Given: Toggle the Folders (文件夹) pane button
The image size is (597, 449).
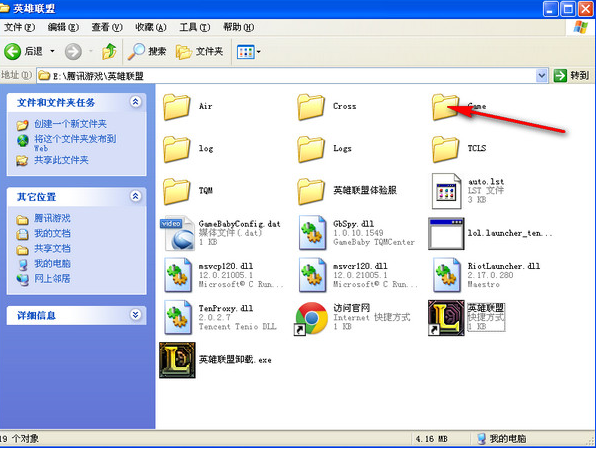Looking at the screenshot, I should pos(200,51).
